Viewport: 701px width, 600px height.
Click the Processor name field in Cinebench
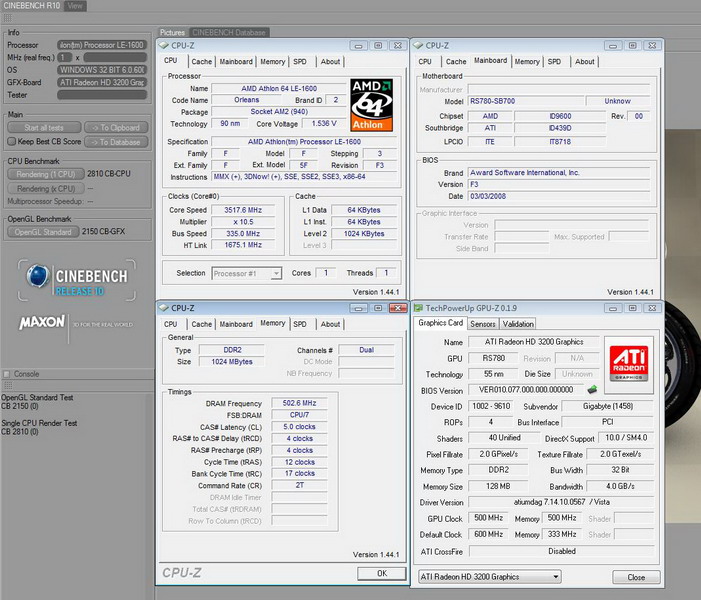click(x=102, y=45)
